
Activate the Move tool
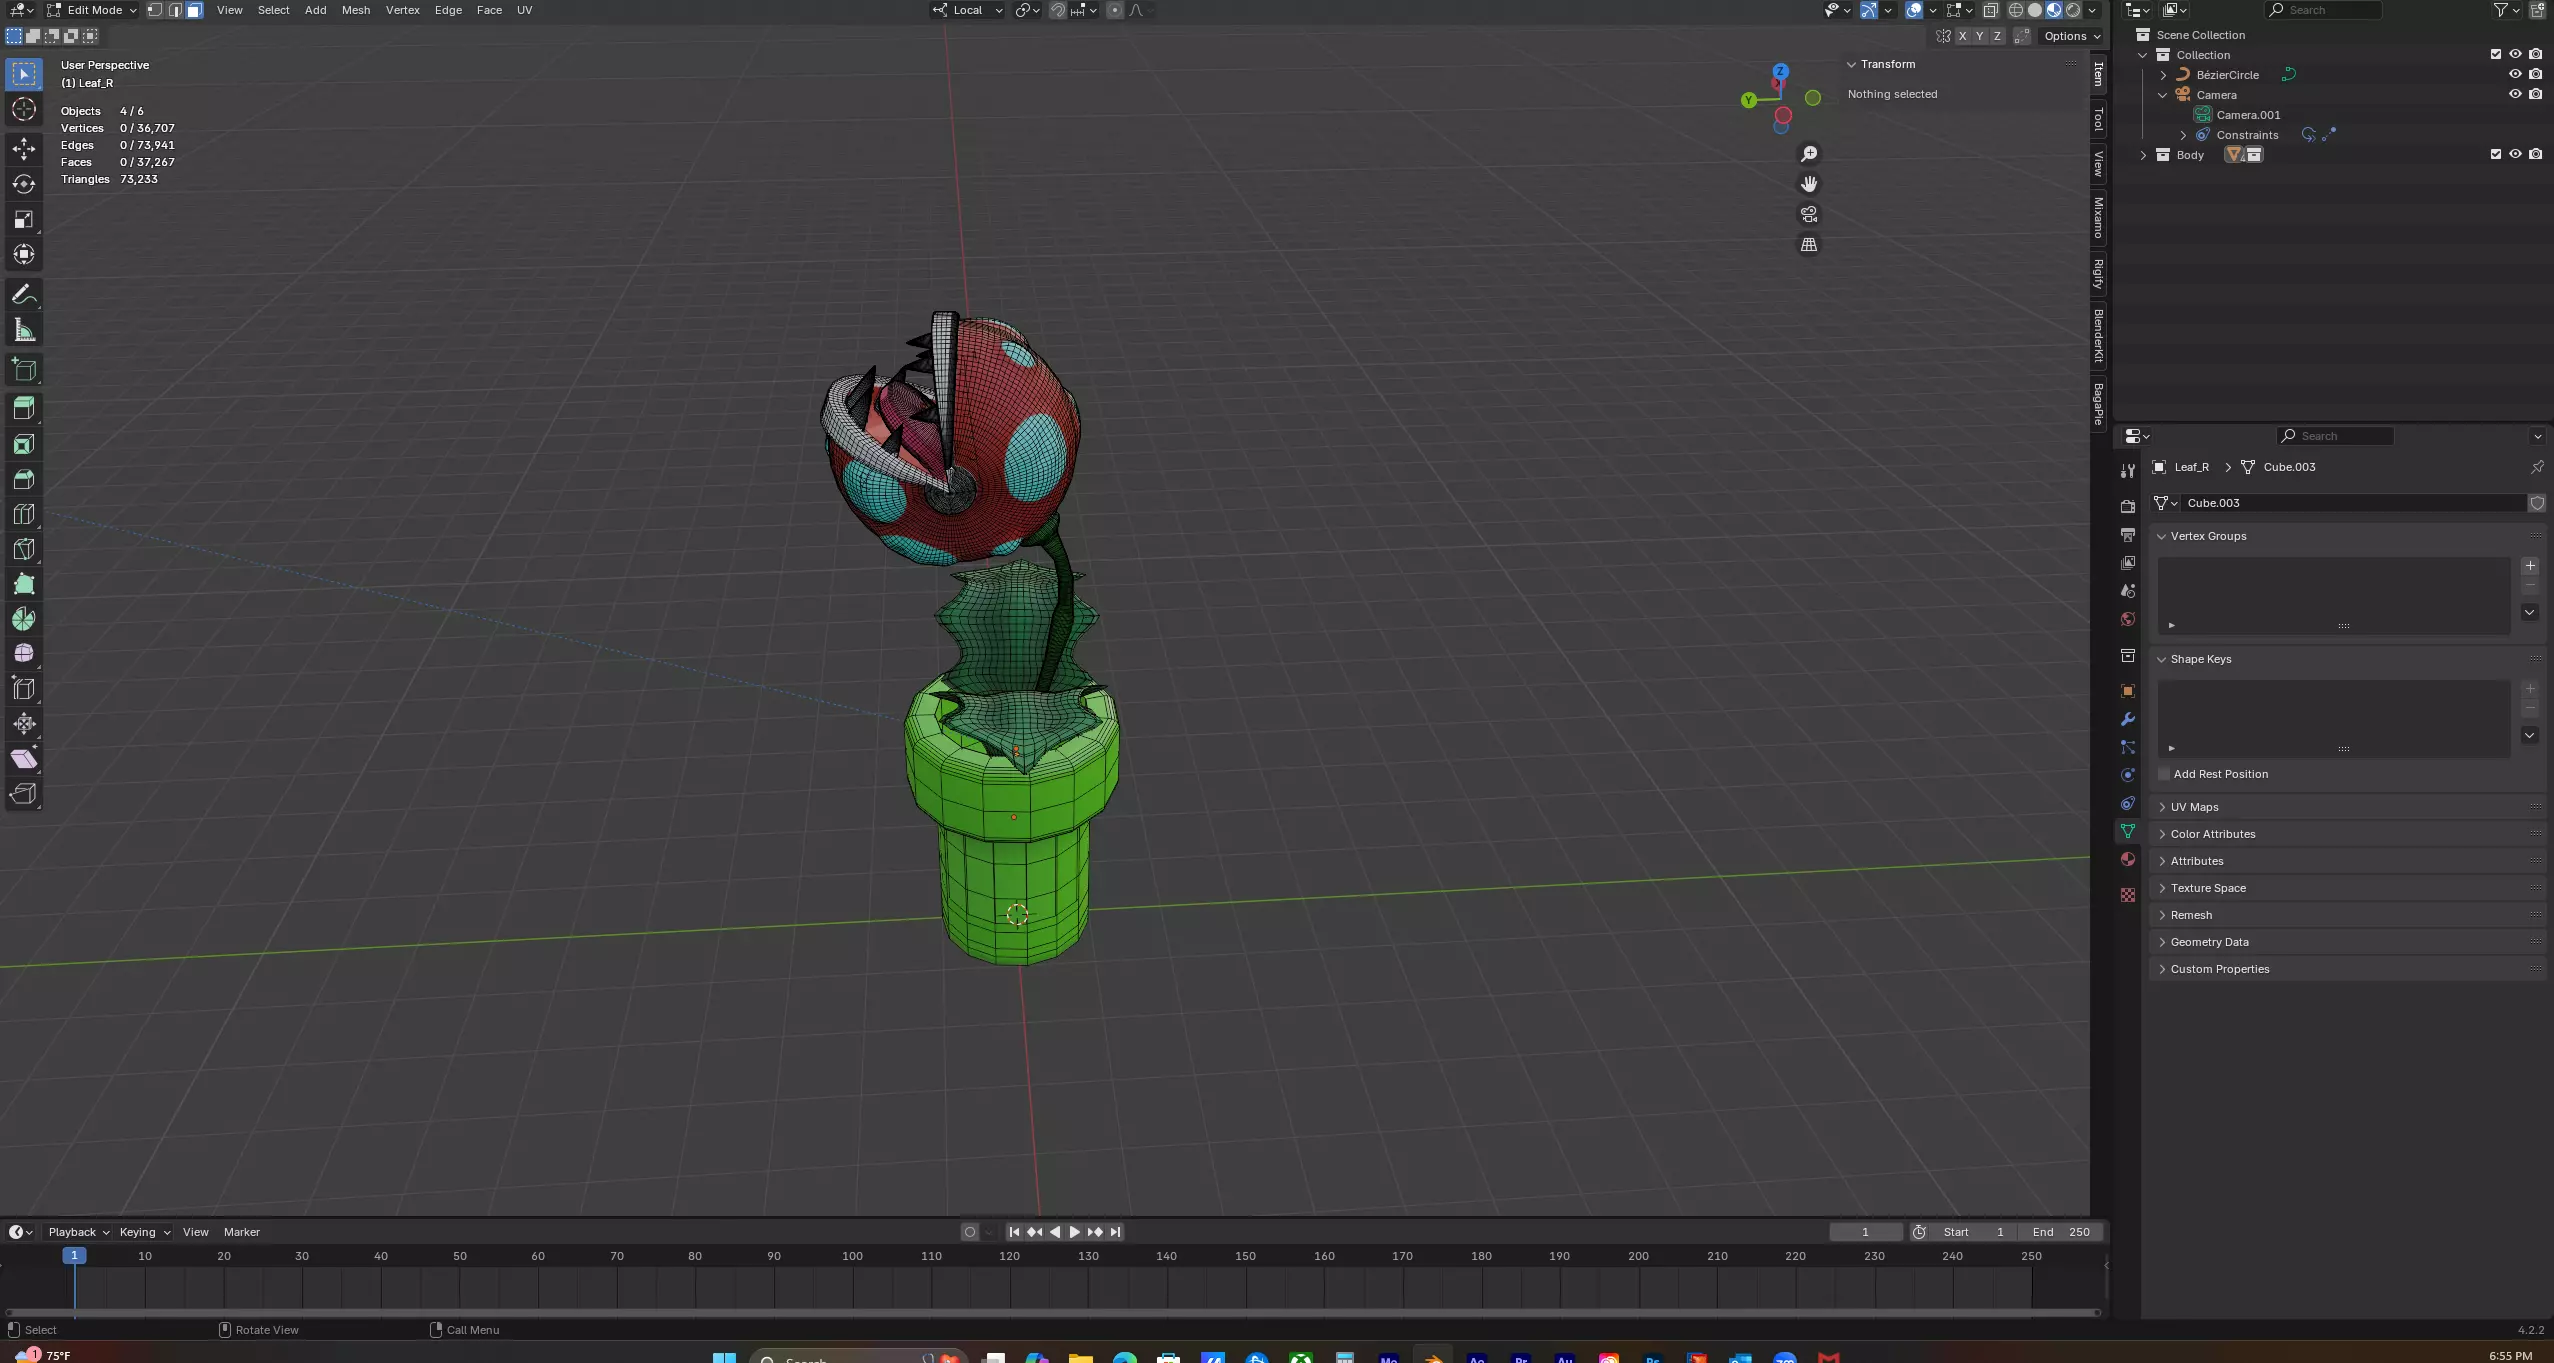click(24, 149)
